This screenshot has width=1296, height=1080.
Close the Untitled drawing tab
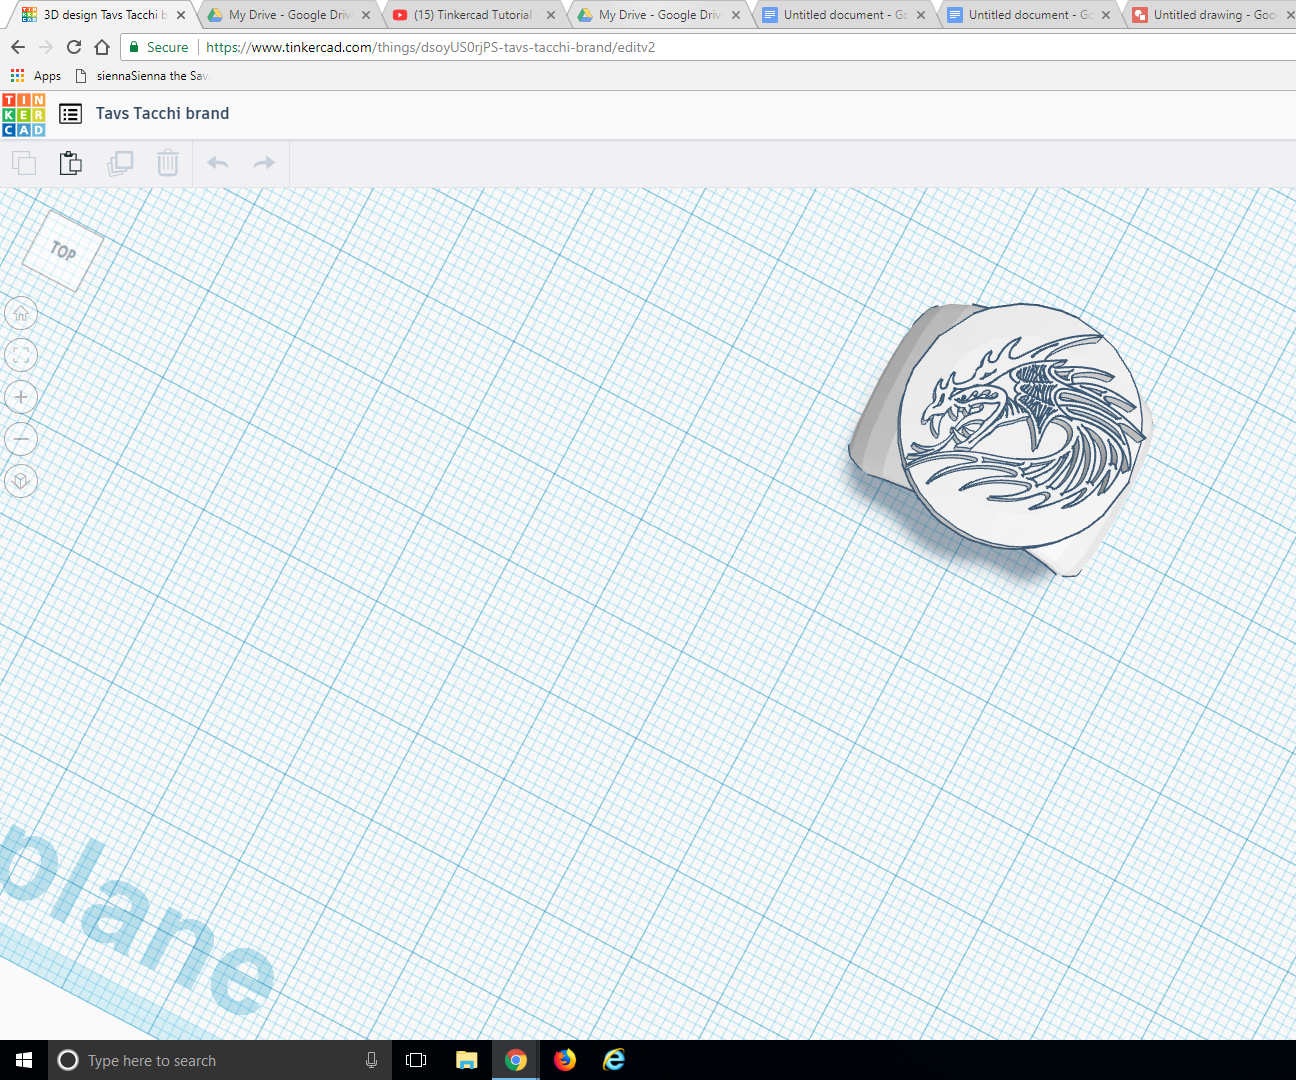coord(1291,15)
